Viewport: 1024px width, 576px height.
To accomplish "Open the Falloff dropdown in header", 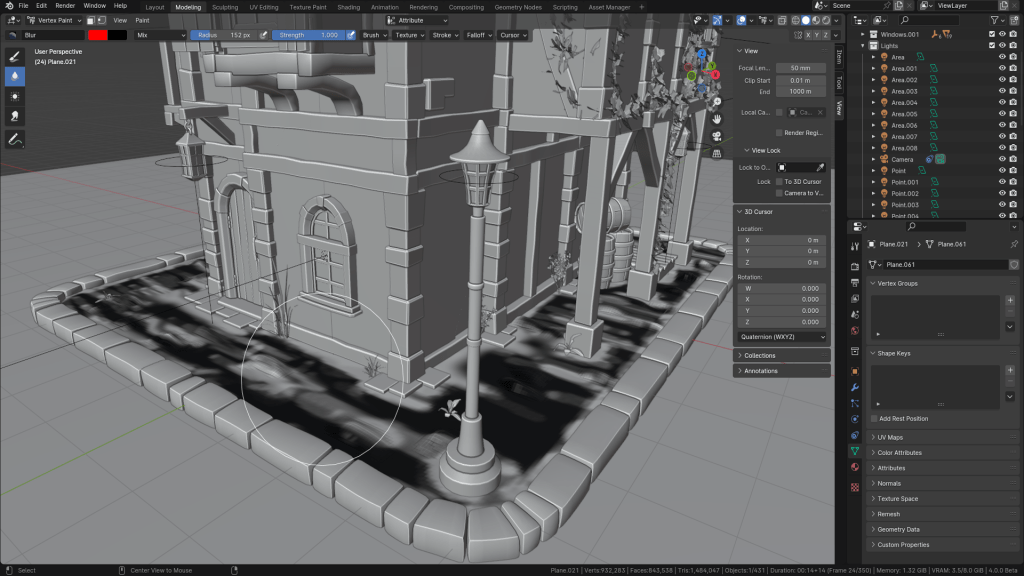I will [480, 35].
